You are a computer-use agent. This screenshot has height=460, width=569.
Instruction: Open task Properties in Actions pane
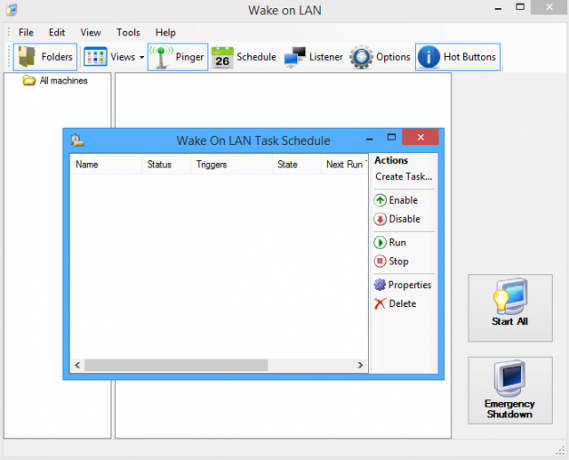(x=402, y=285)
